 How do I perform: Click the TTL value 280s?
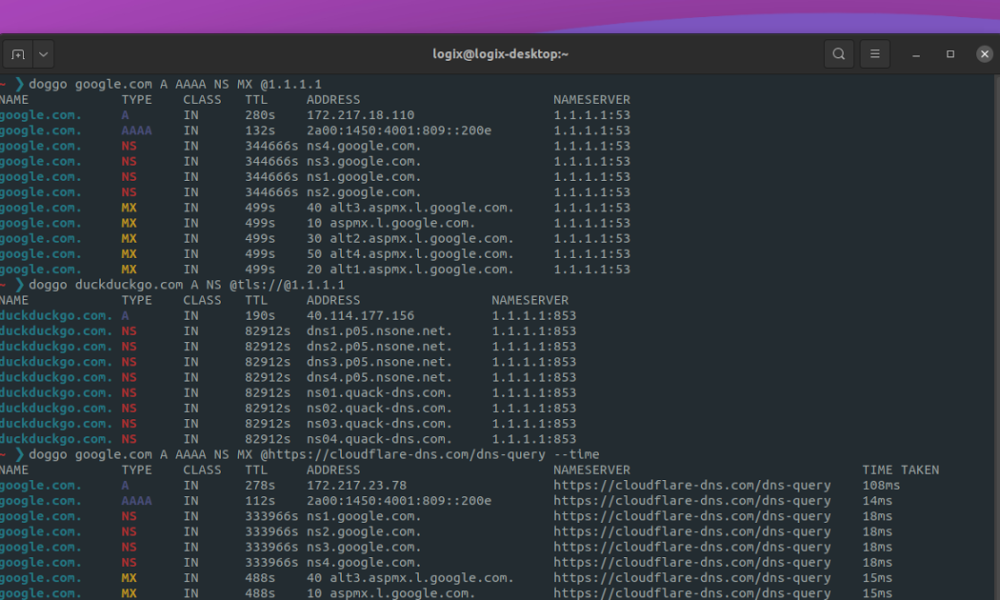260,115
